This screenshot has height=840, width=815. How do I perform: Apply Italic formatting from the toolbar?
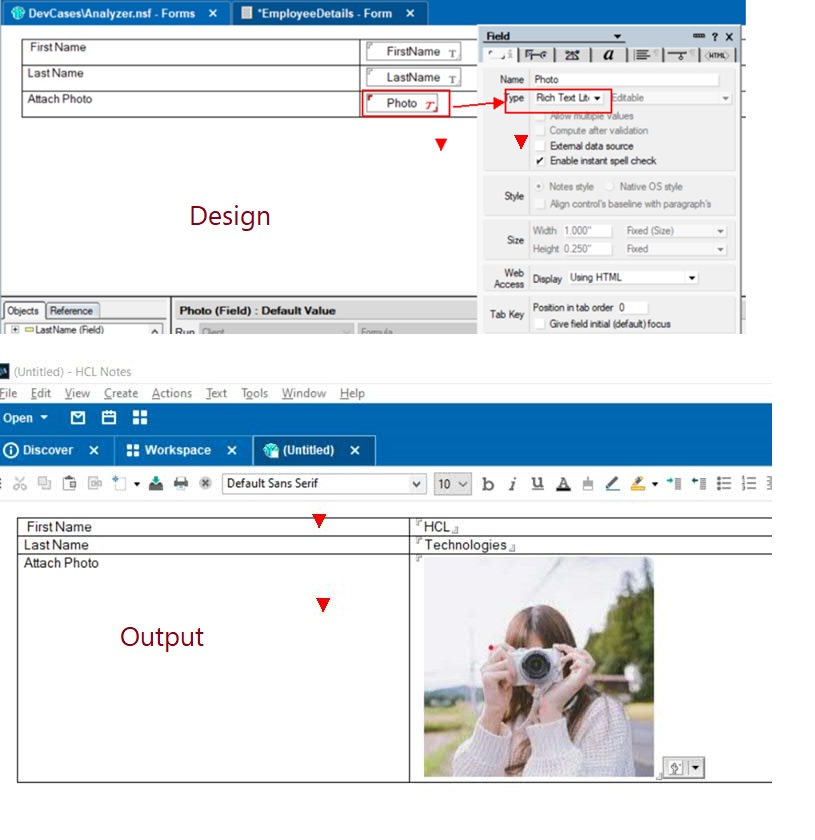coord(512,484)
